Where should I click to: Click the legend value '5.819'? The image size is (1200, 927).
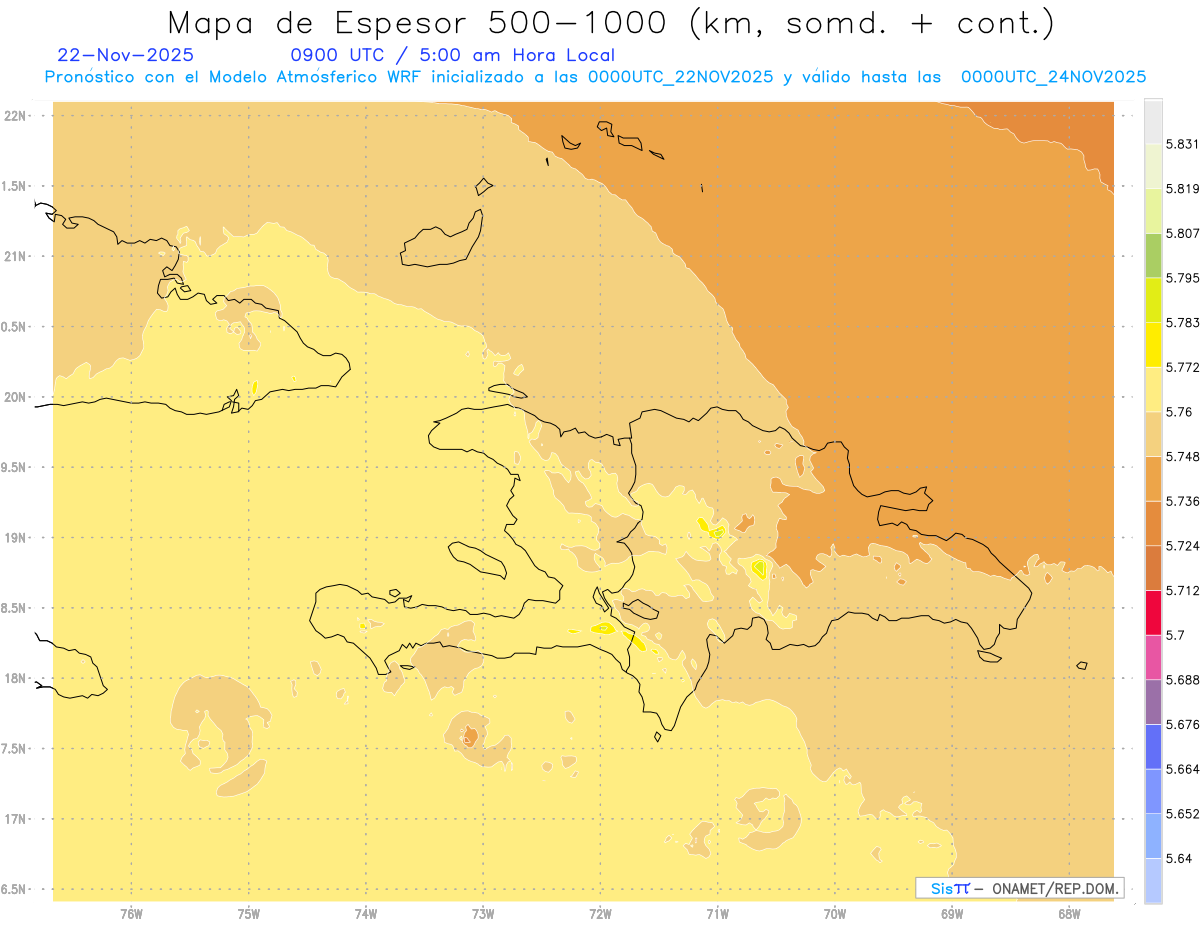click(1182, 189)
